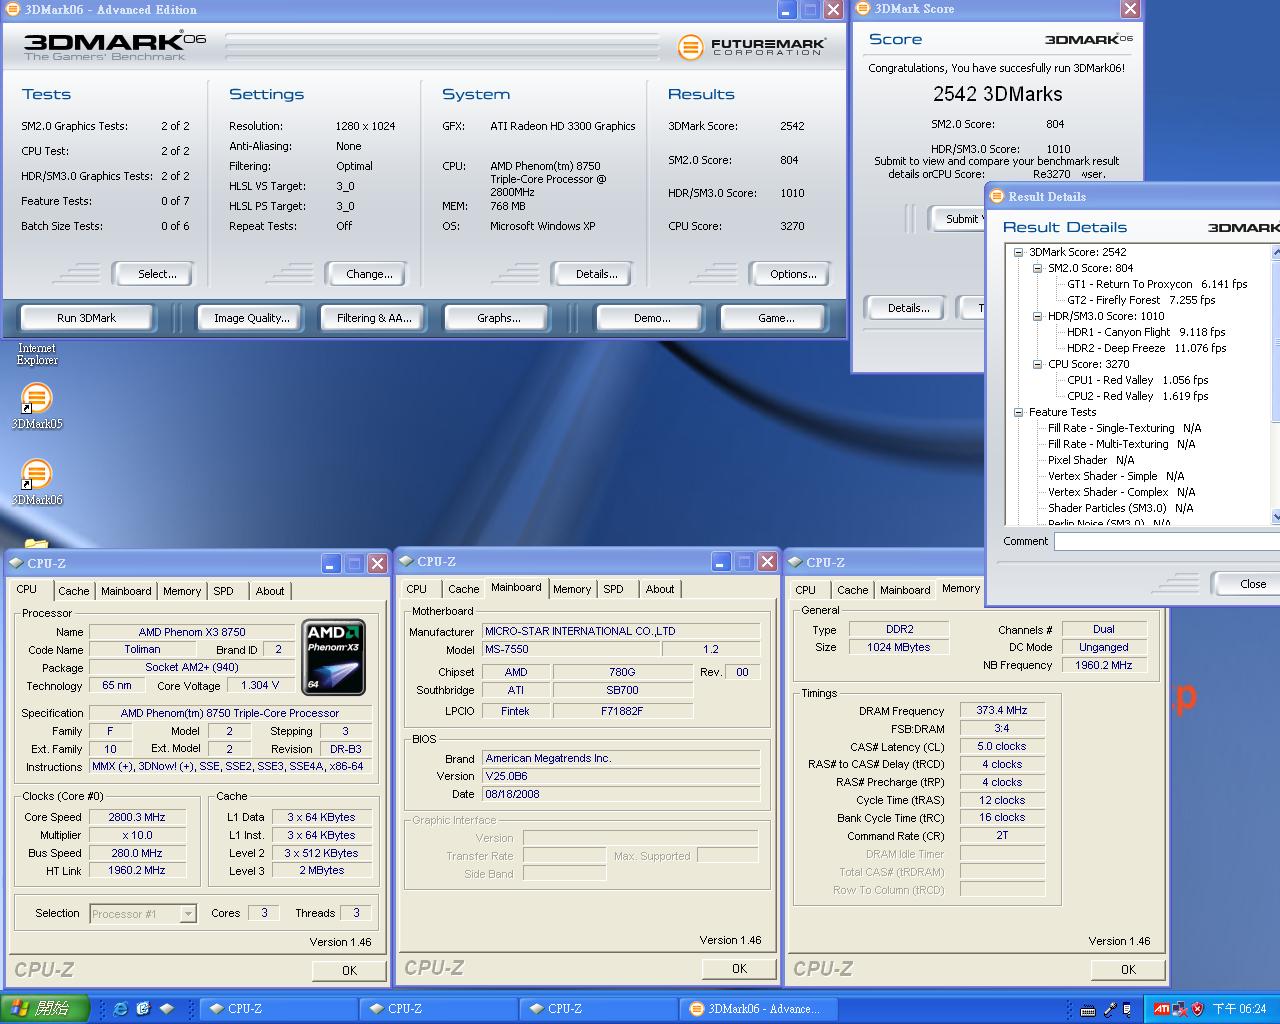This screenshot has width=1280, height=1024.
Task: Open the ATI tray icon
Action: (x=1161, y=1009)
